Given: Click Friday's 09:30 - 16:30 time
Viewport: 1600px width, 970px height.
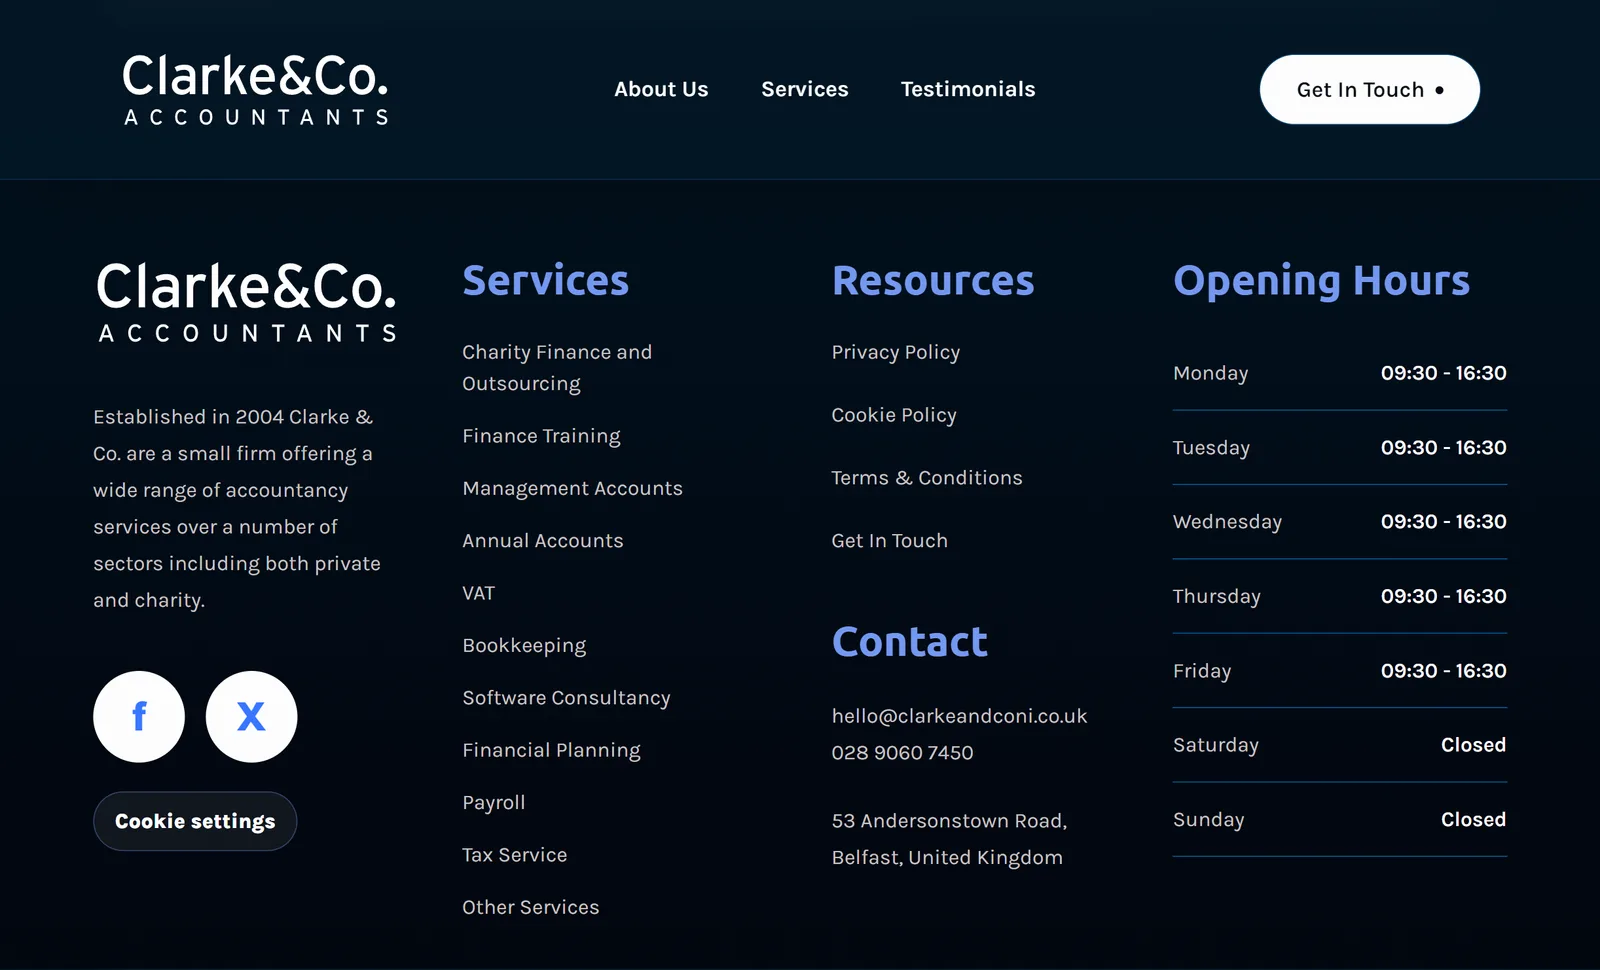Looking at the screenshot, I should 1443,671.
